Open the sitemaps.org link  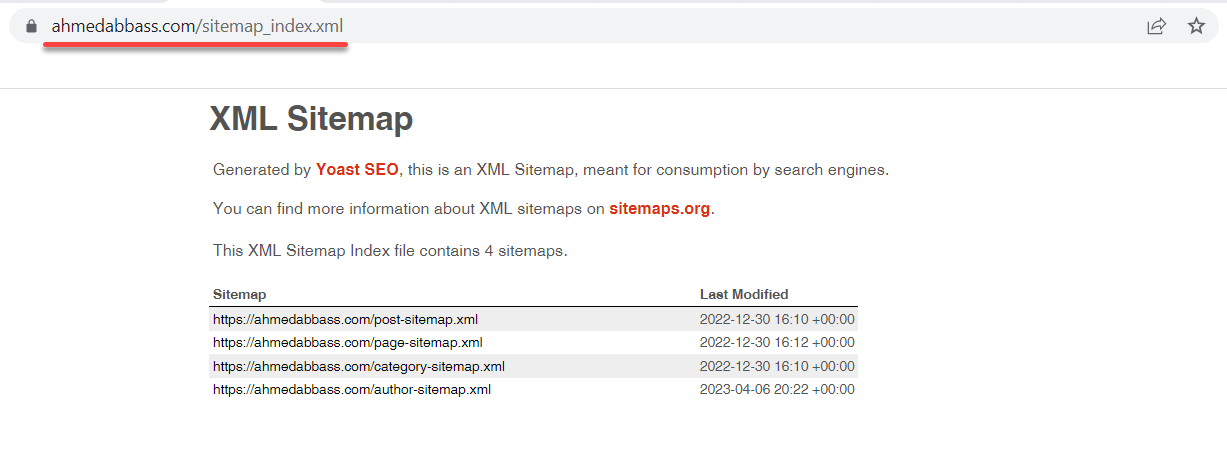click(x=659, y=209)
